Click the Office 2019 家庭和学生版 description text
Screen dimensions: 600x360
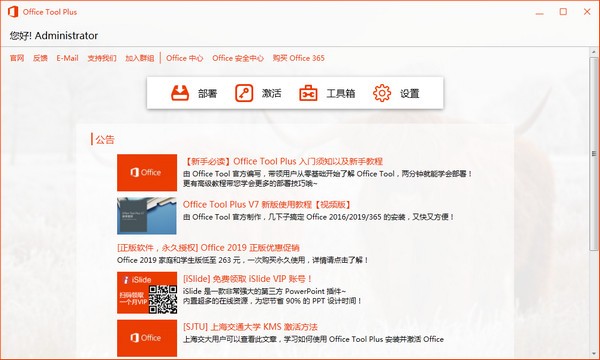[x=243, y=260]
